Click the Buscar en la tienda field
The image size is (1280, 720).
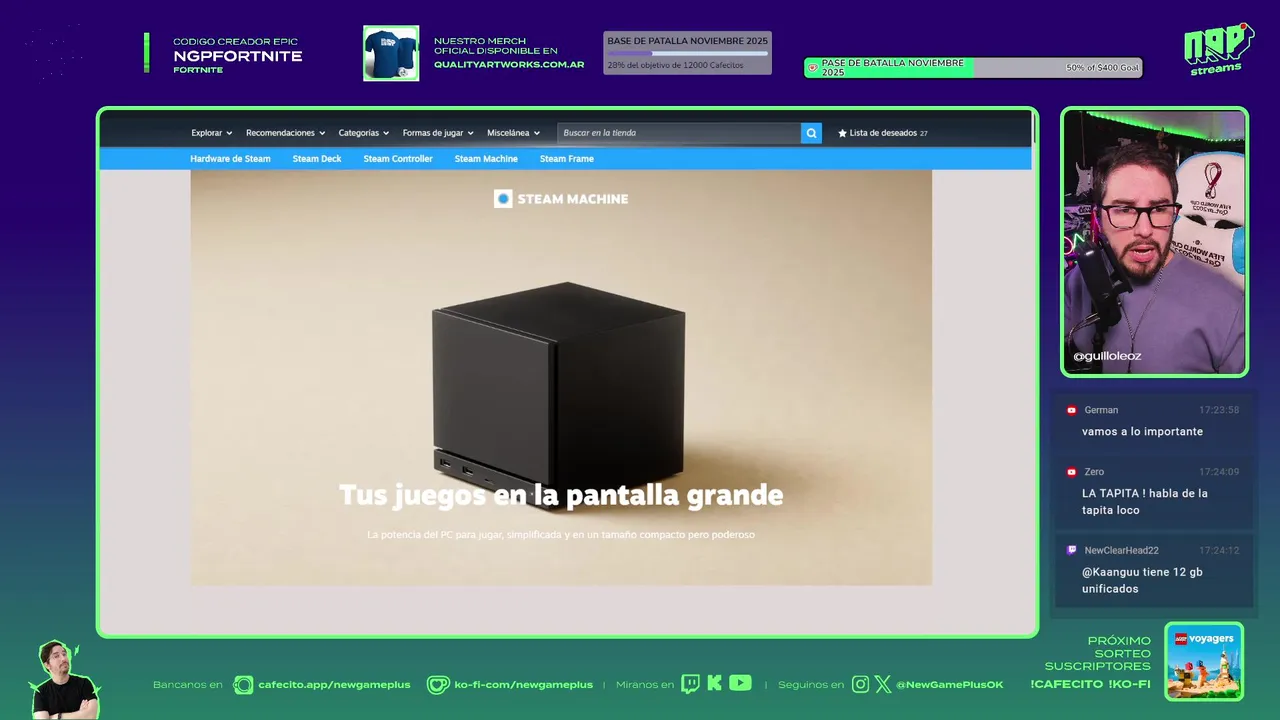tap(679, 133)
